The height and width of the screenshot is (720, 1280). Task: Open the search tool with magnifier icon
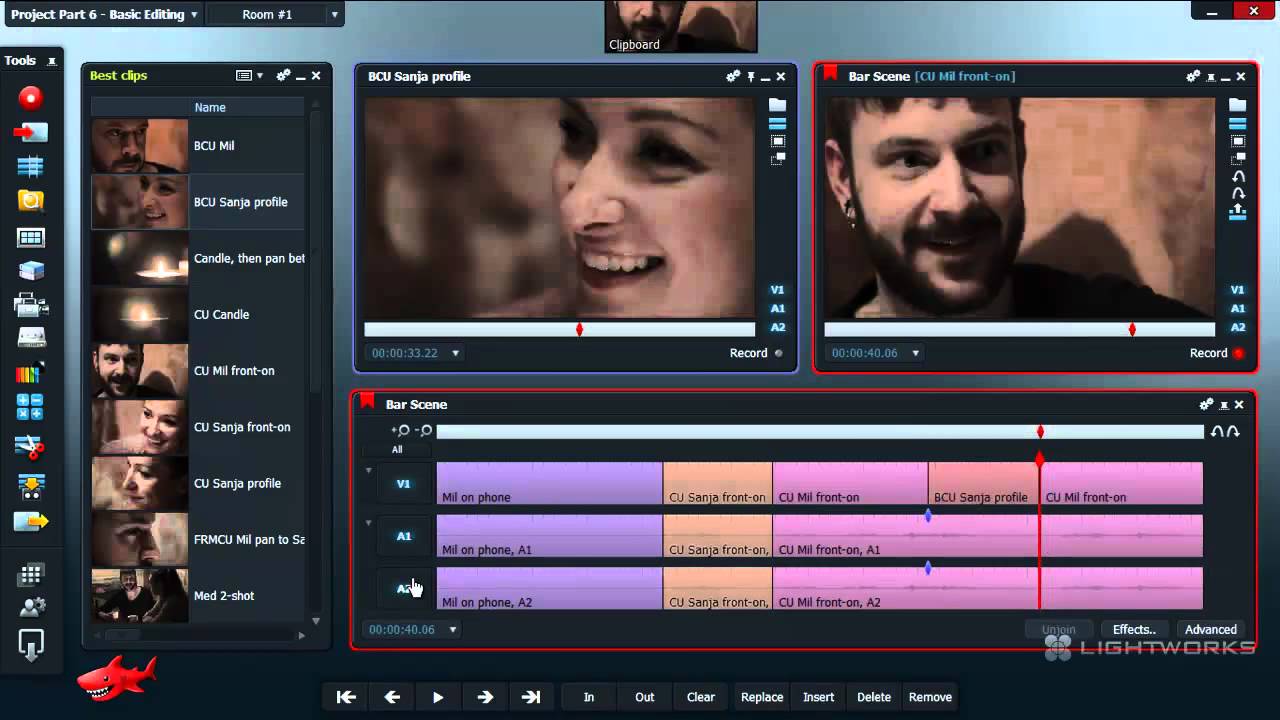click(x=31, y=201)
